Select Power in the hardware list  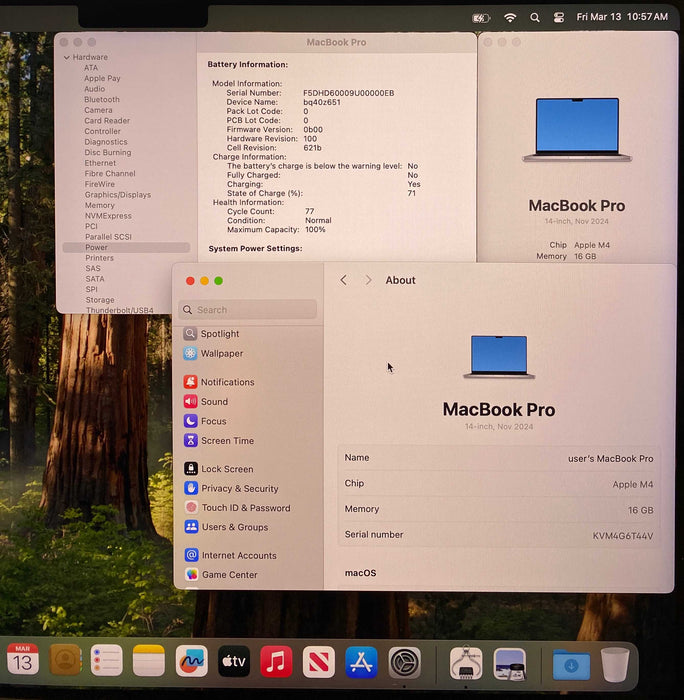pos(126,247)
